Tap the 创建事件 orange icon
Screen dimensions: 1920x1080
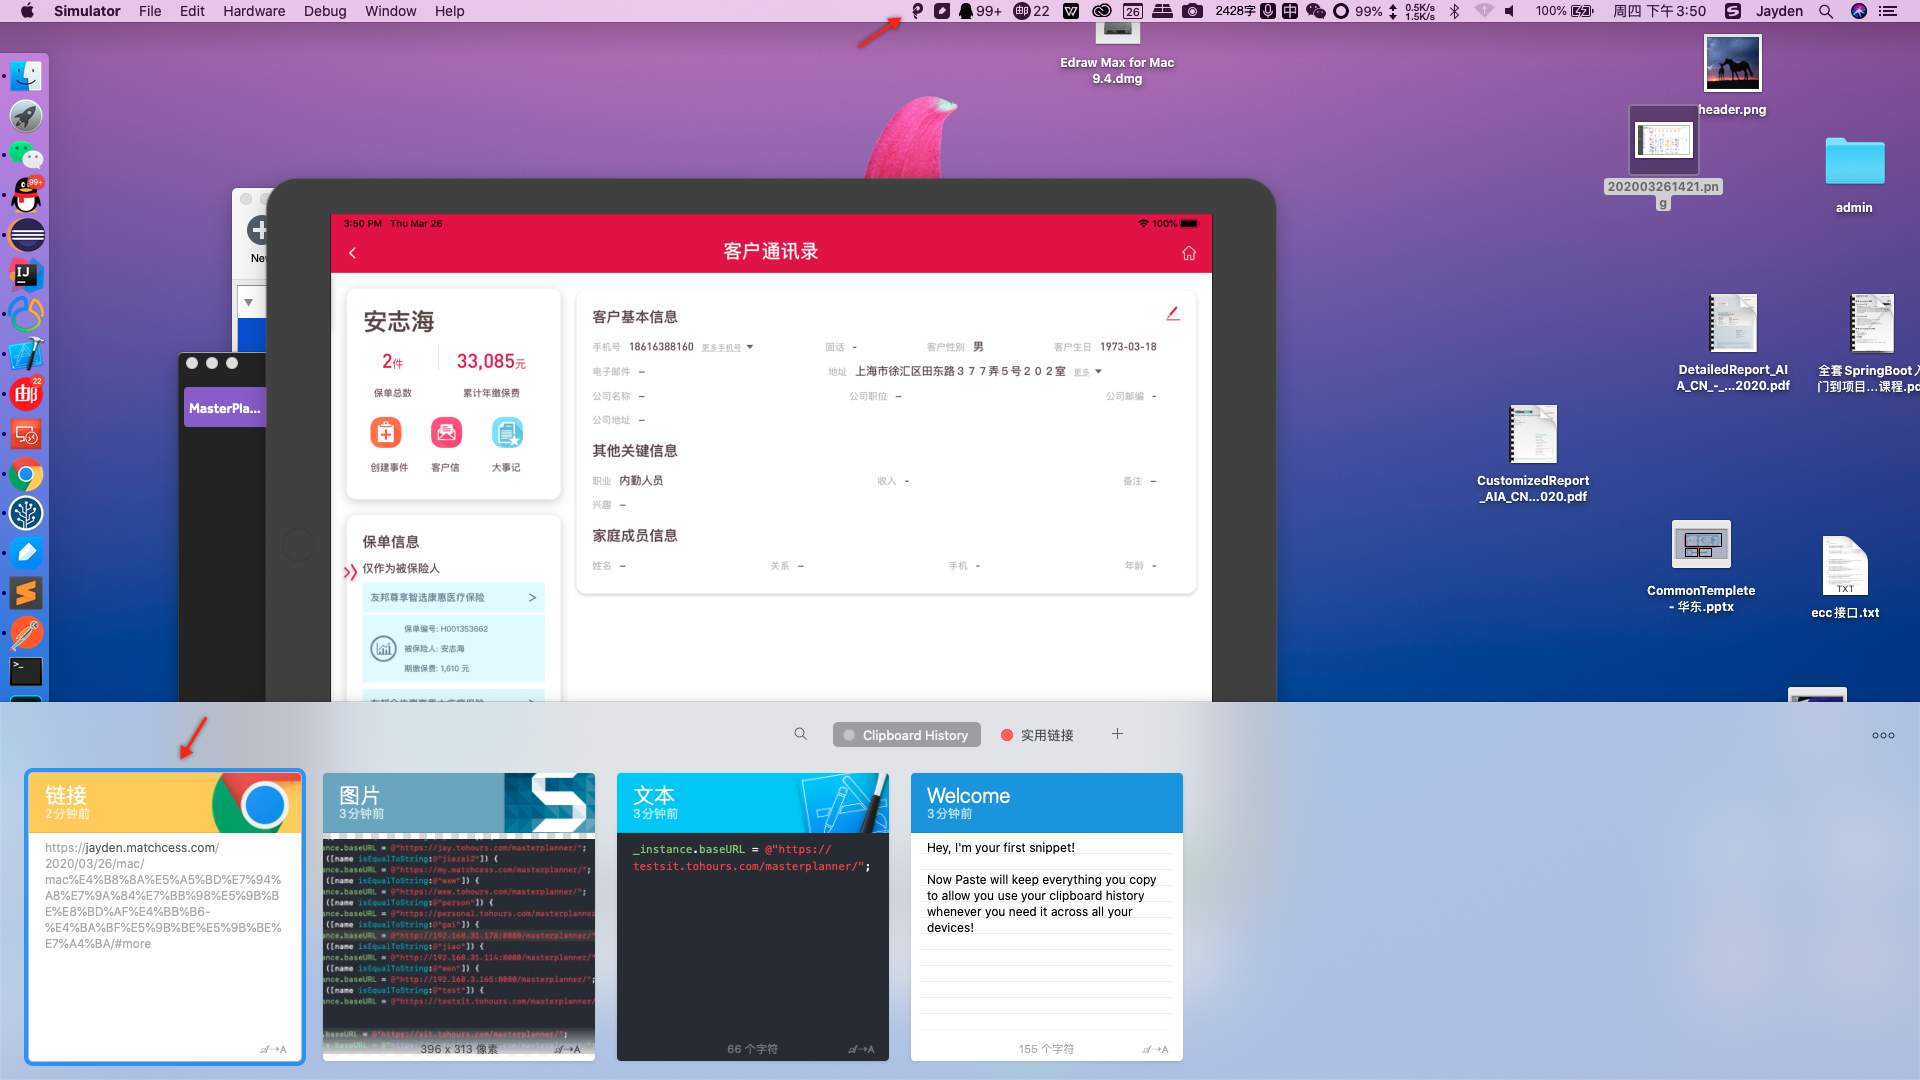[x=386, y=434]
